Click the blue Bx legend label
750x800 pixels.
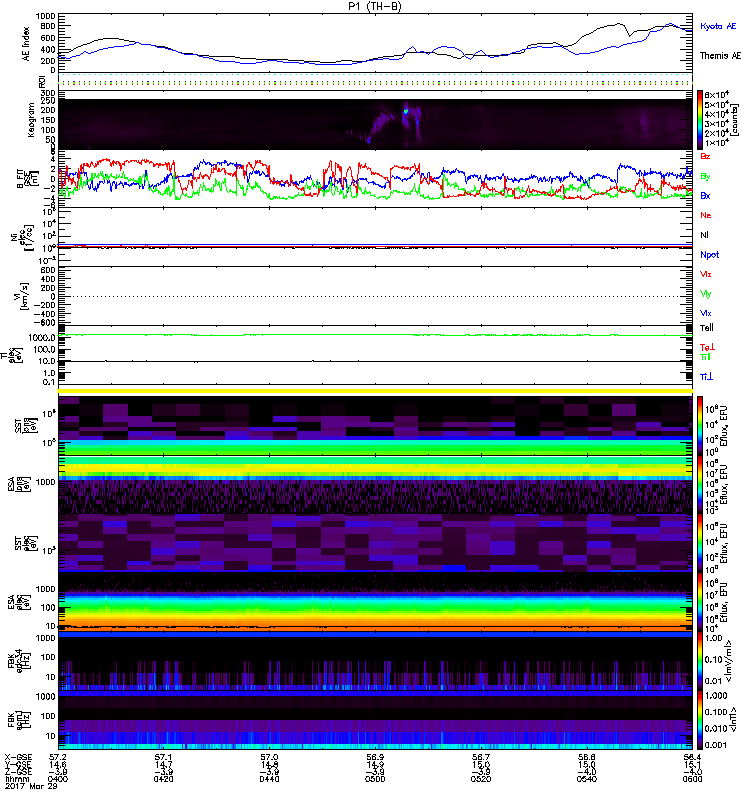click(705, 195)
